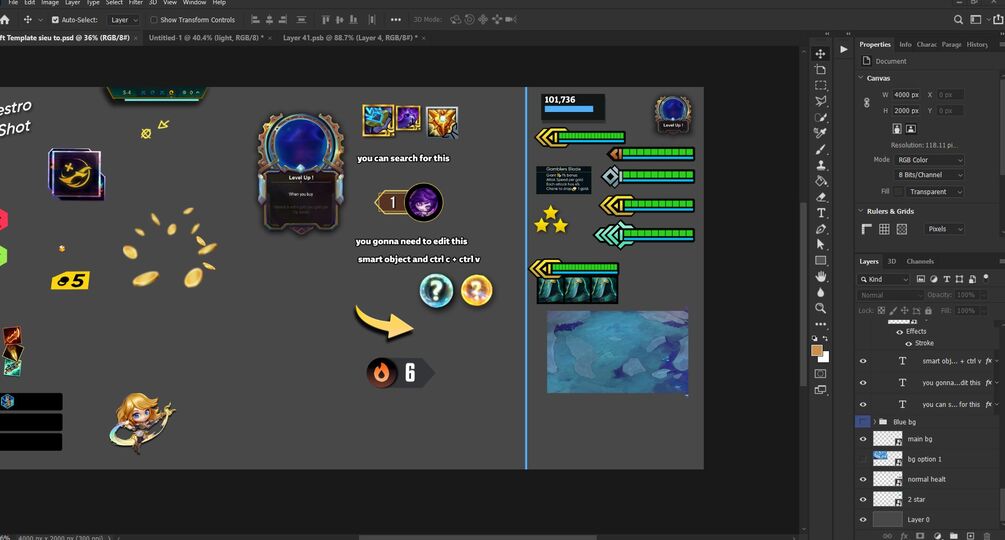Switch to the Channels tab
1005x540 pixels.
point(920,261)
